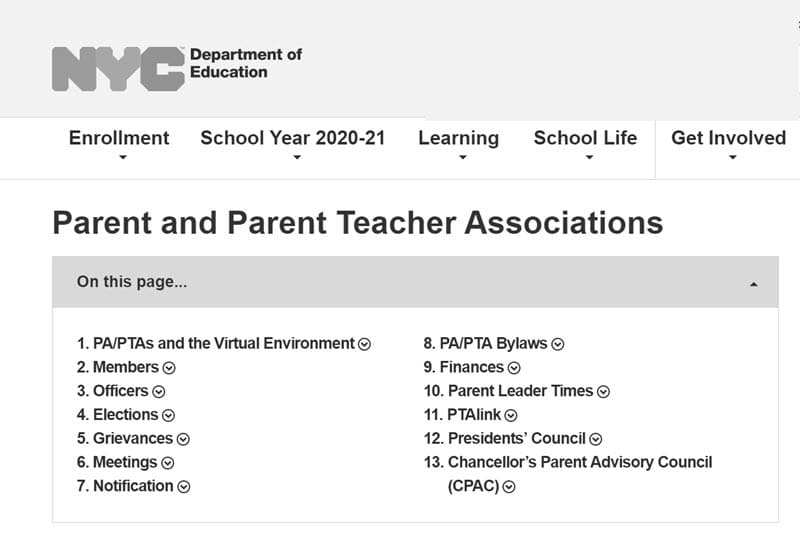Click the circled arrow beside Elections
This screenshot has height=536, width=800.
(168, 416)
